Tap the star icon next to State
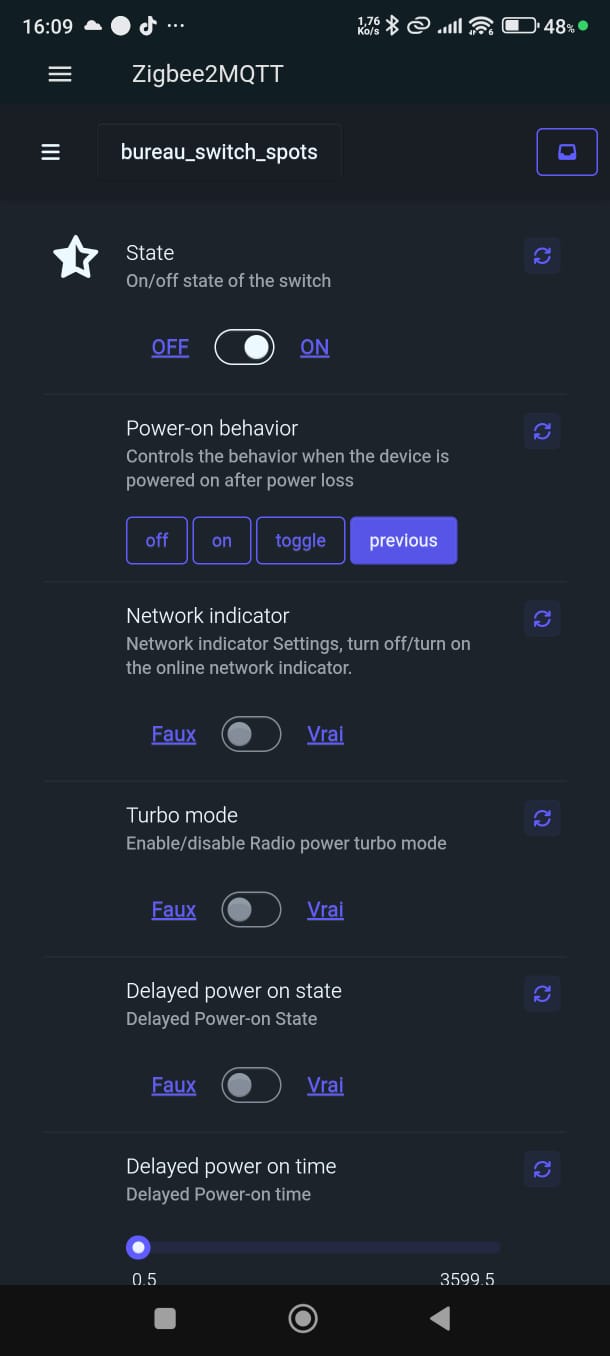 (76, 259)
